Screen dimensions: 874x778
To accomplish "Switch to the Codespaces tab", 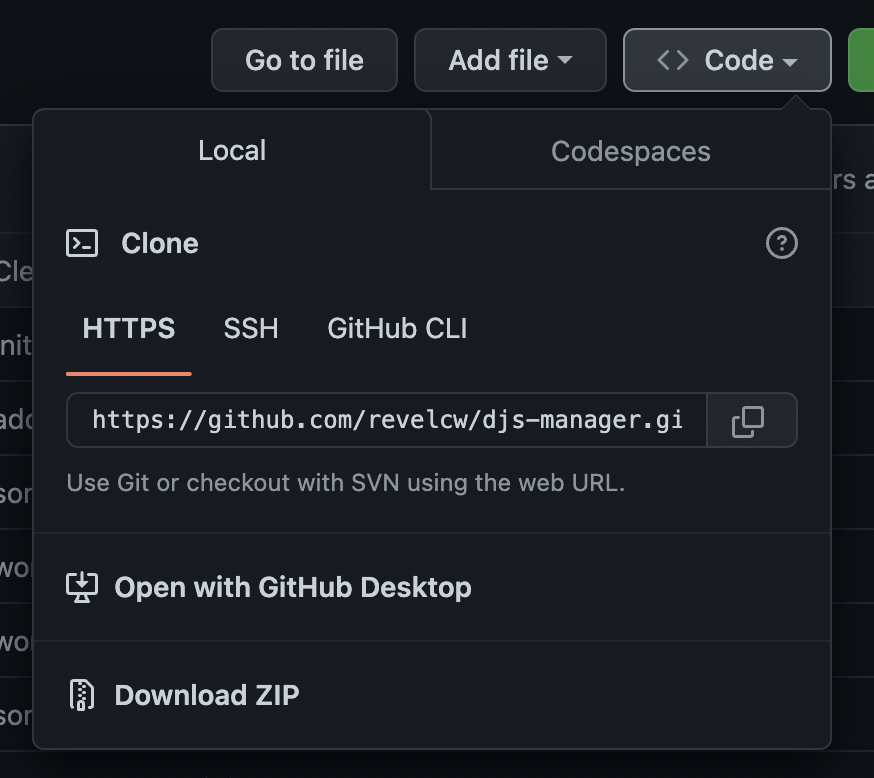I will (x=630, y=151).
